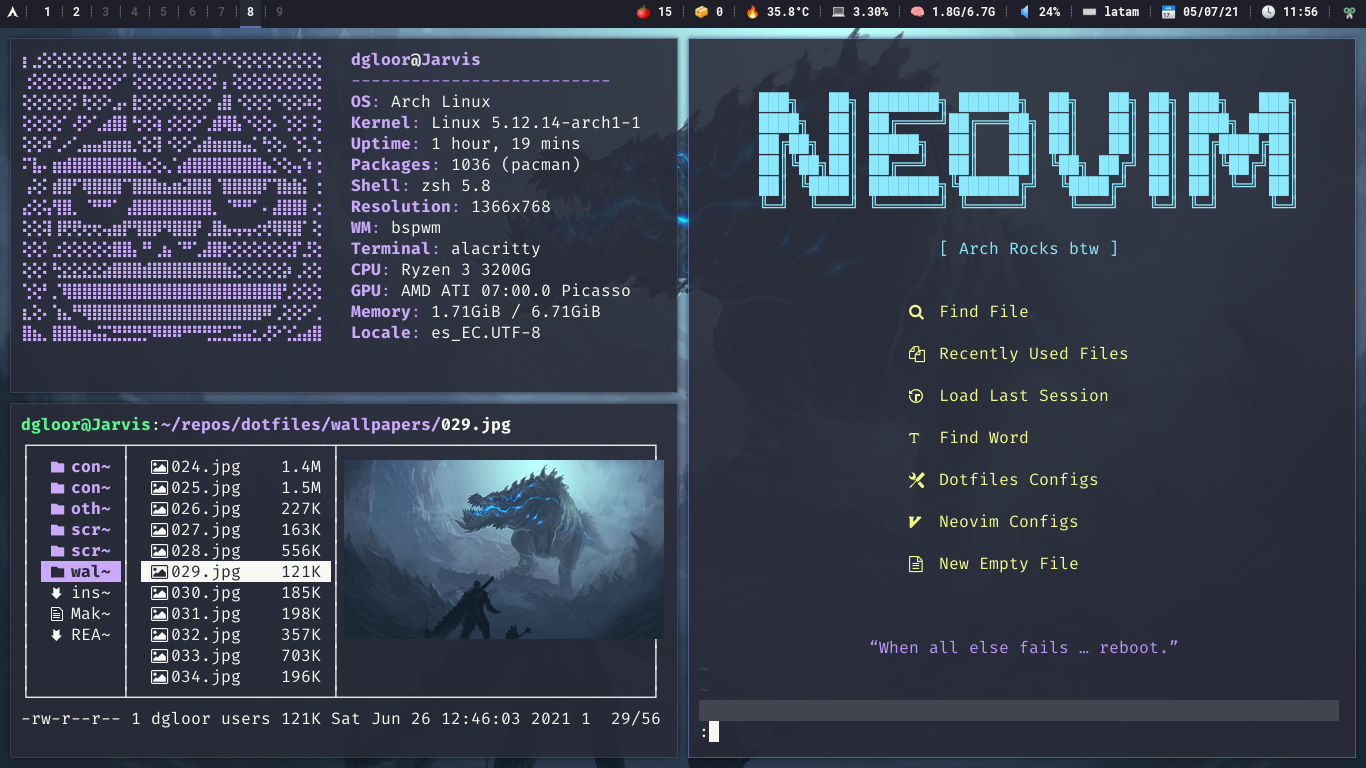Click the calendar date icon
The image size is (1366, 768).
[x=1168, y=12]
